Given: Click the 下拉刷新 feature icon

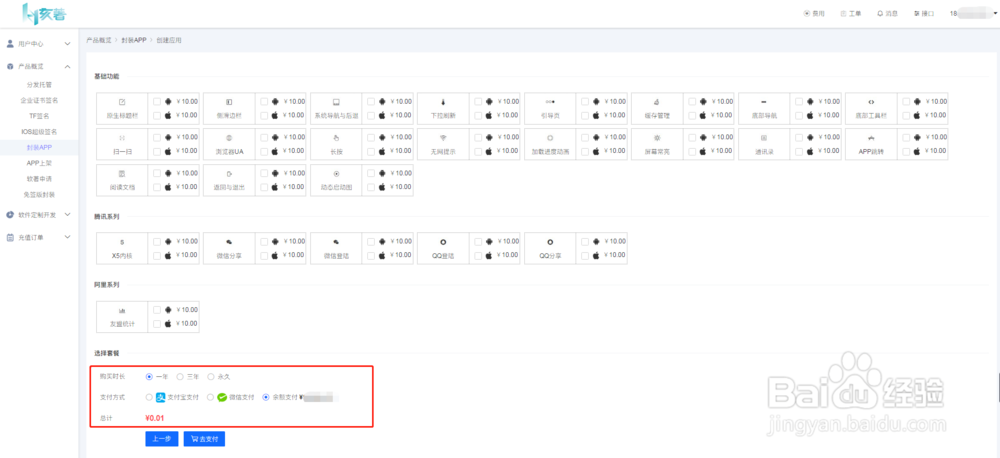Looking at the screenshot, I should [443, 102].
